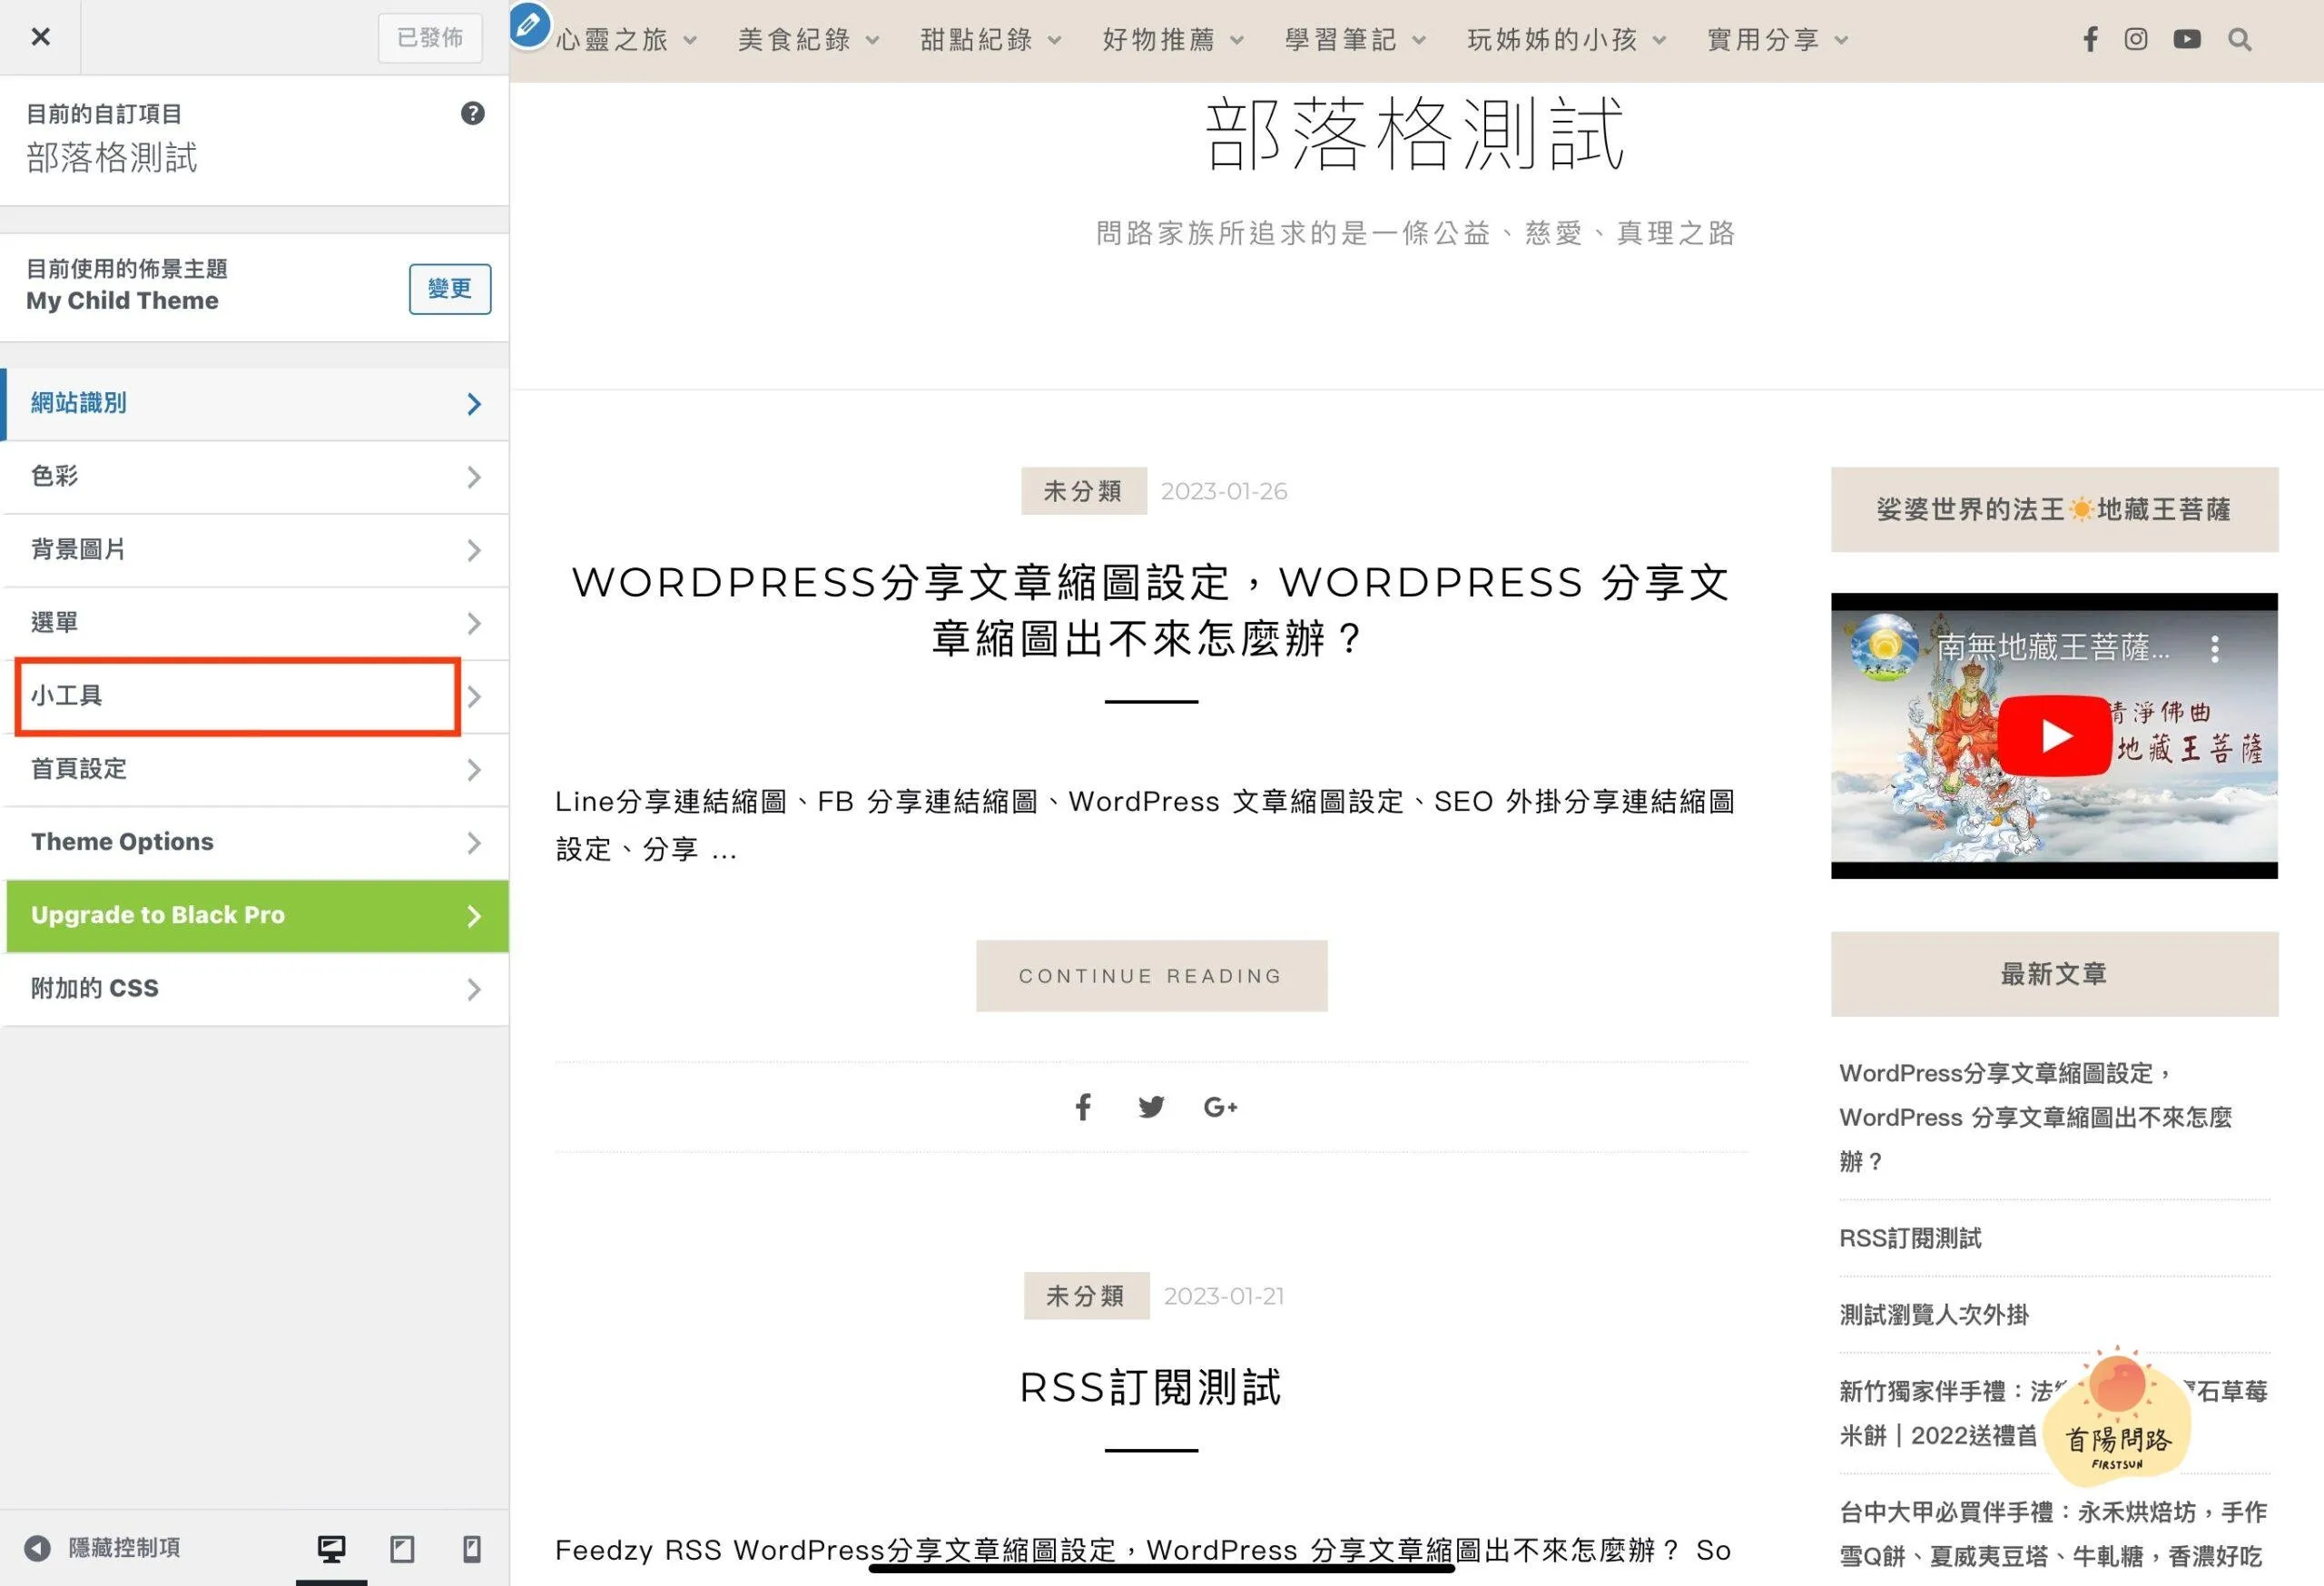This screenshot has height=1586, width=2324.
Task: Click the CONTINUE READING button
Action: coord(1150,976)
